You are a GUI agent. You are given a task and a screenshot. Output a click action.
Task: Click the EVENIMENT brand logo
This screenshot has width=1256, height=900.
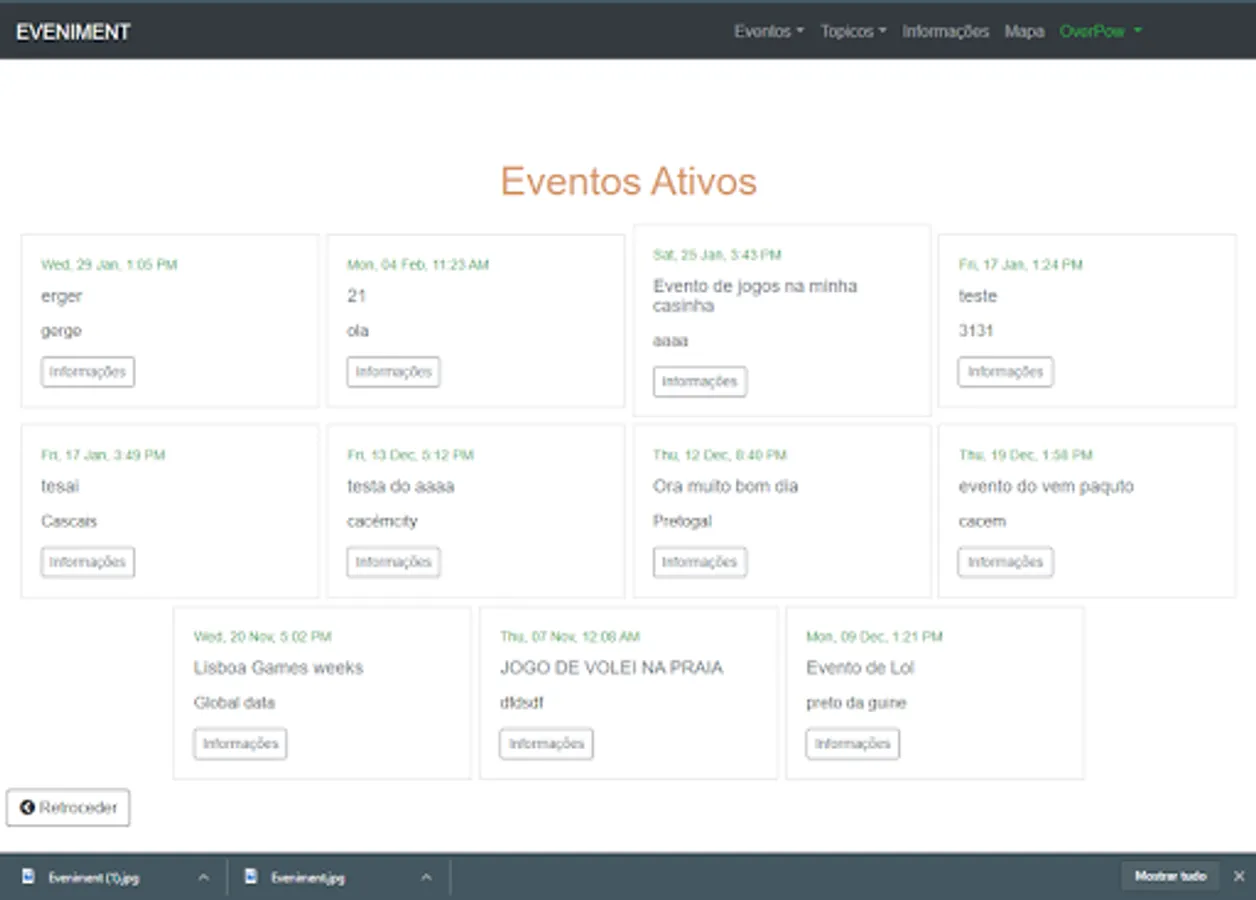[x=73, y=31]
